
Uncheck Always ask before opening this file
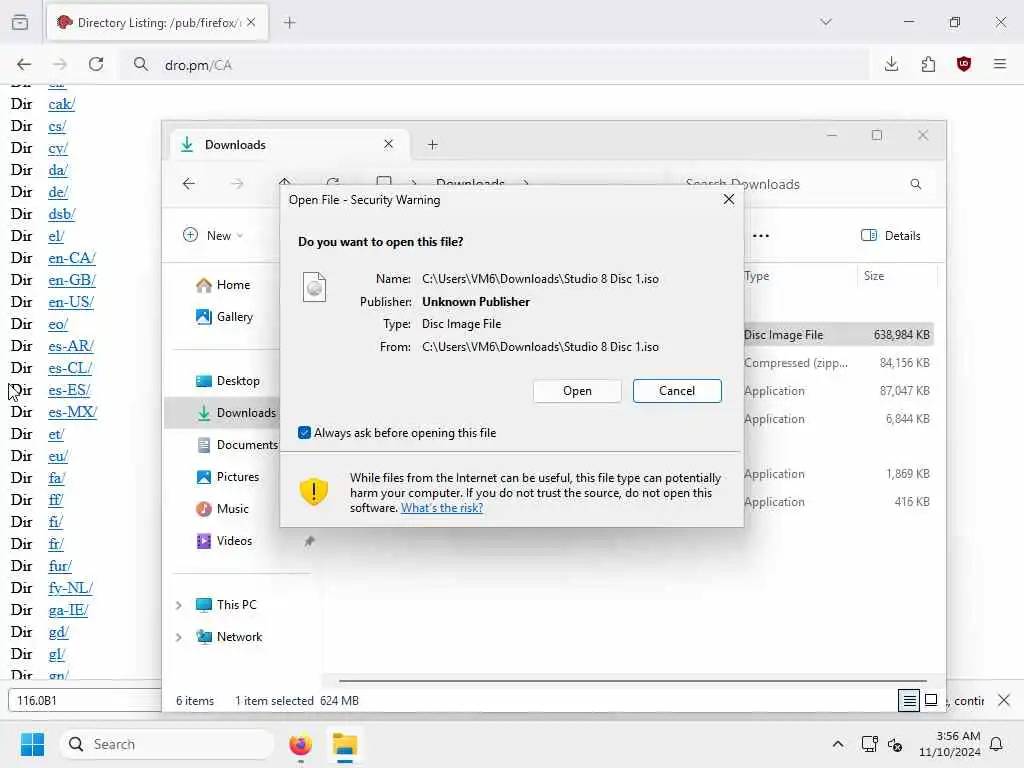[x=304, y=432]
